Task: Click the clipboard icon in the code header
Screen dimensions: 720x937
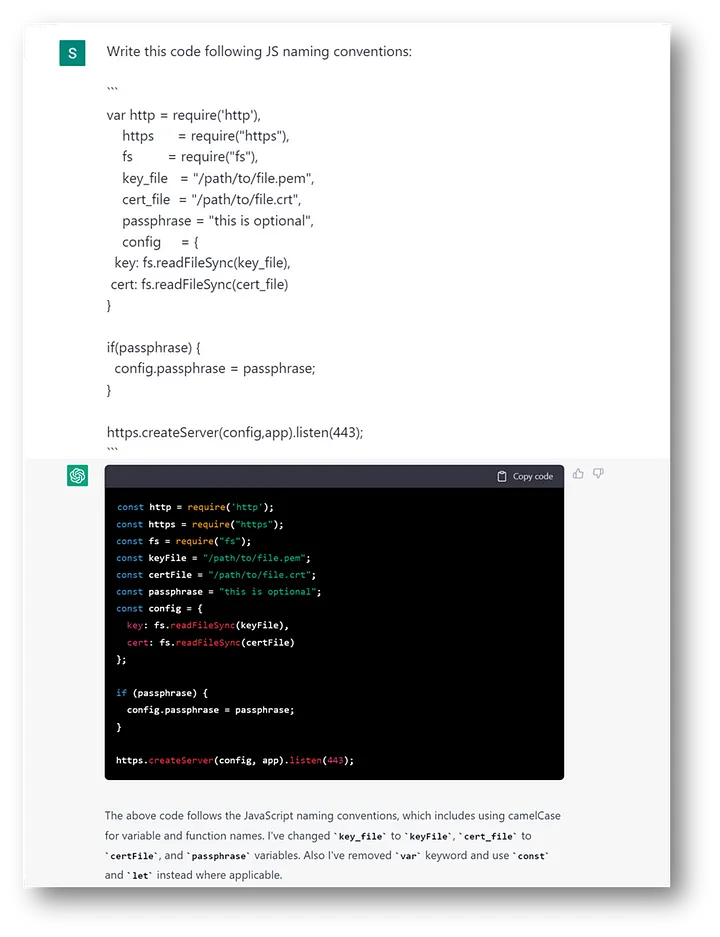Action: 502,477
